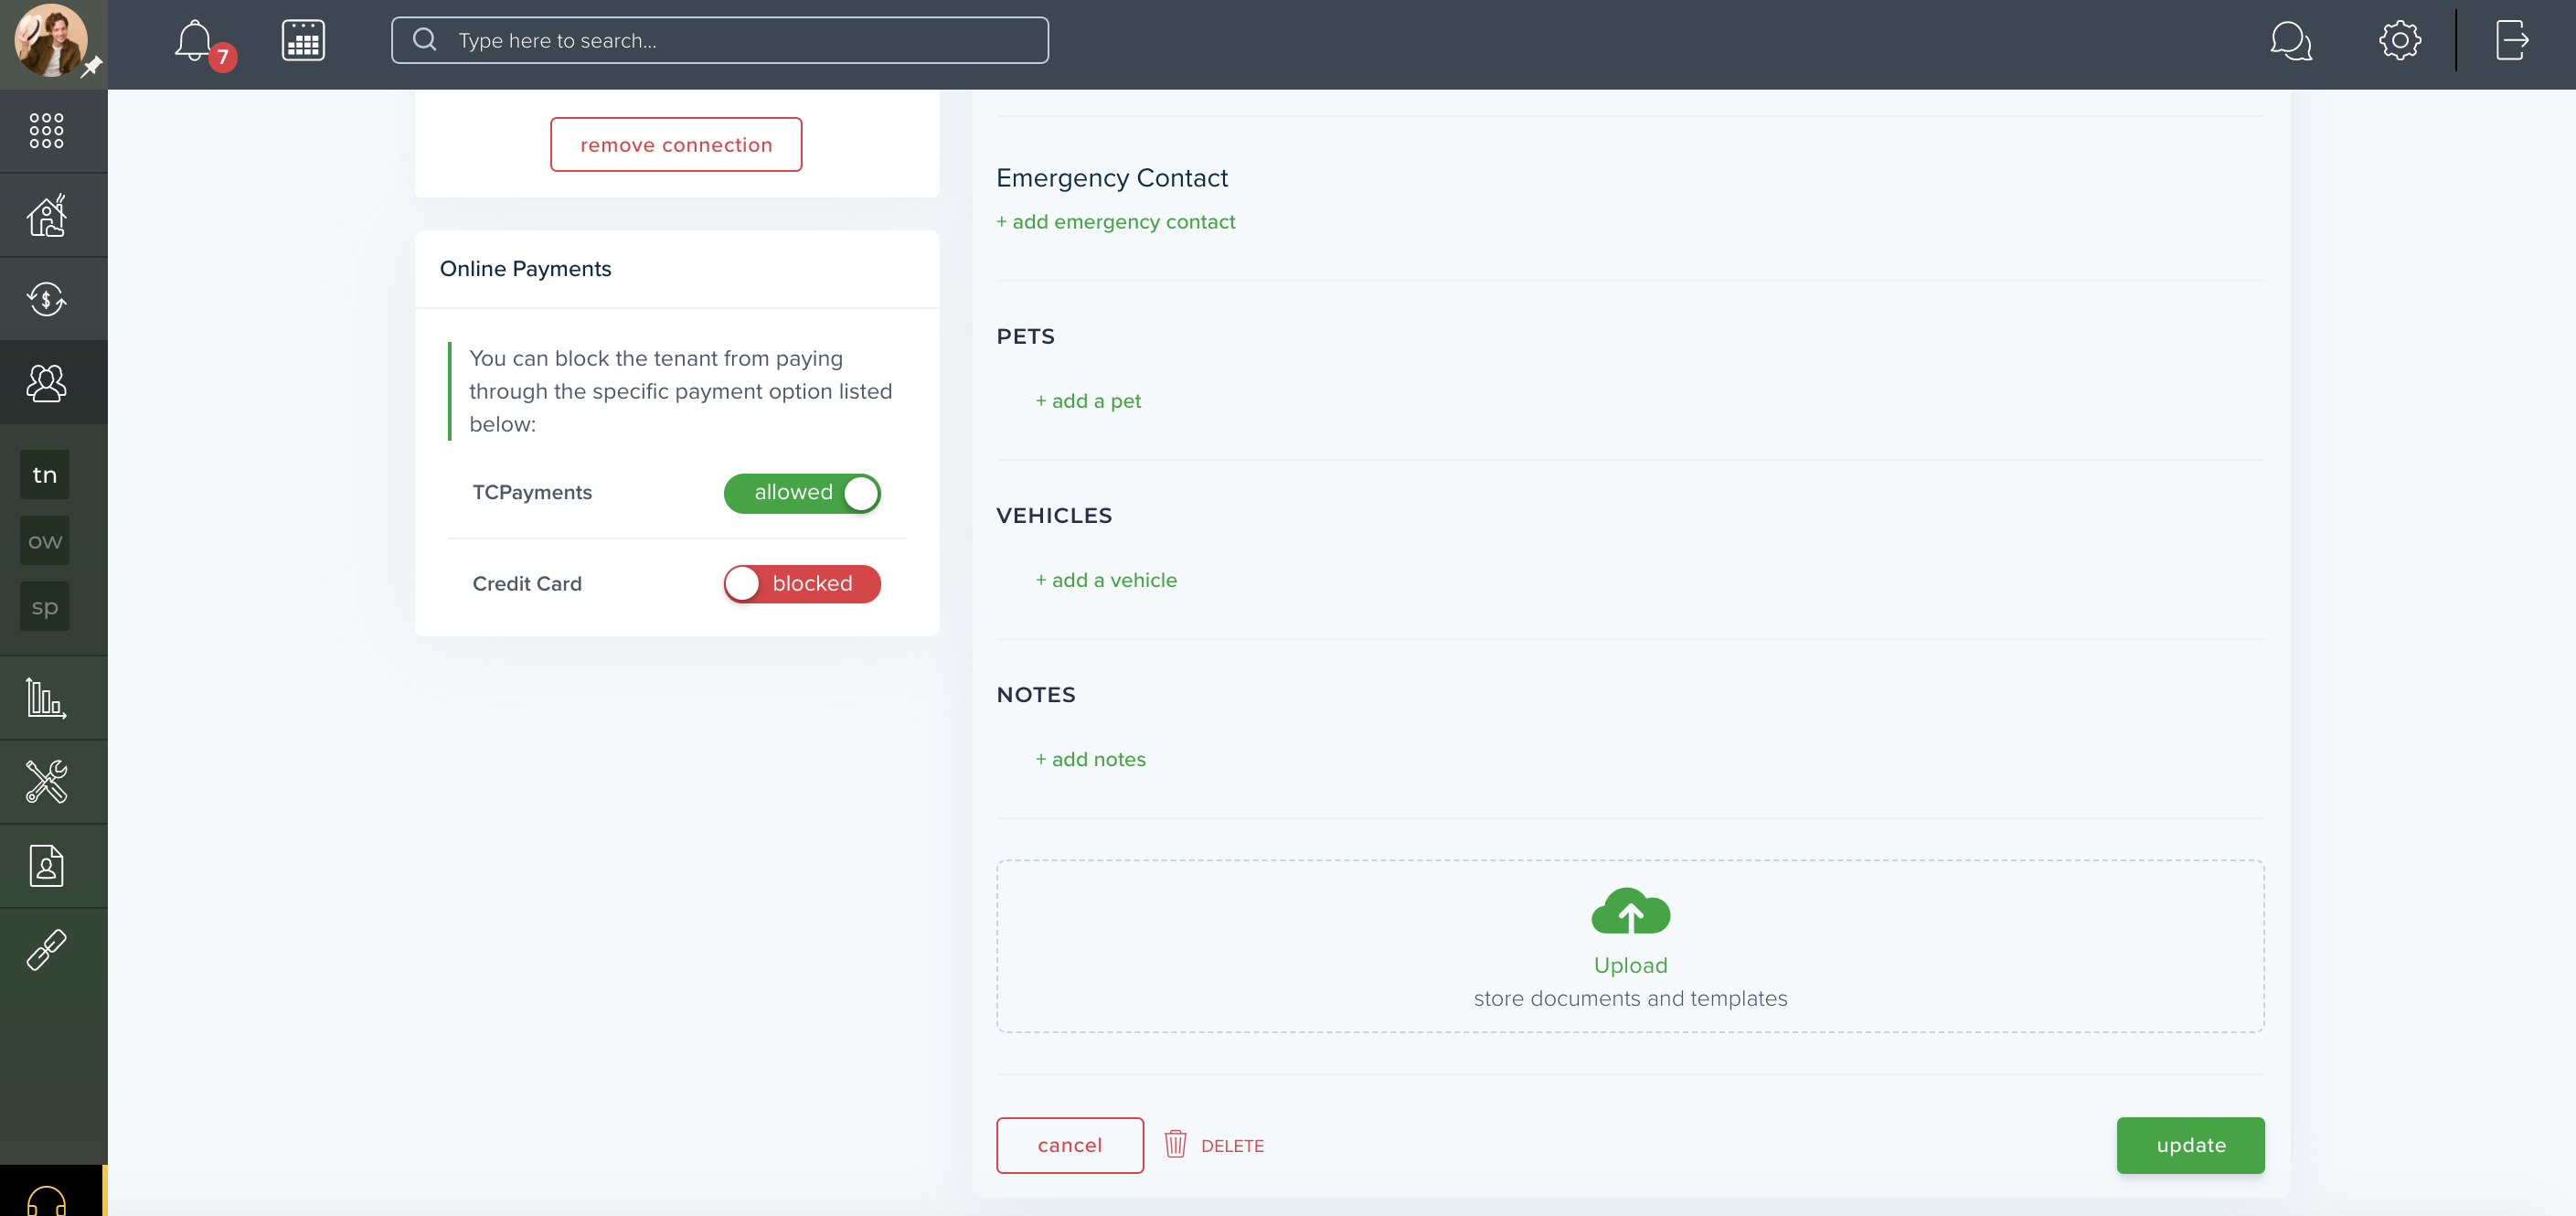Screen dimensions: 2576x1216
Task: Toggle Credit Card blocked switch
Action: point(802,584)
